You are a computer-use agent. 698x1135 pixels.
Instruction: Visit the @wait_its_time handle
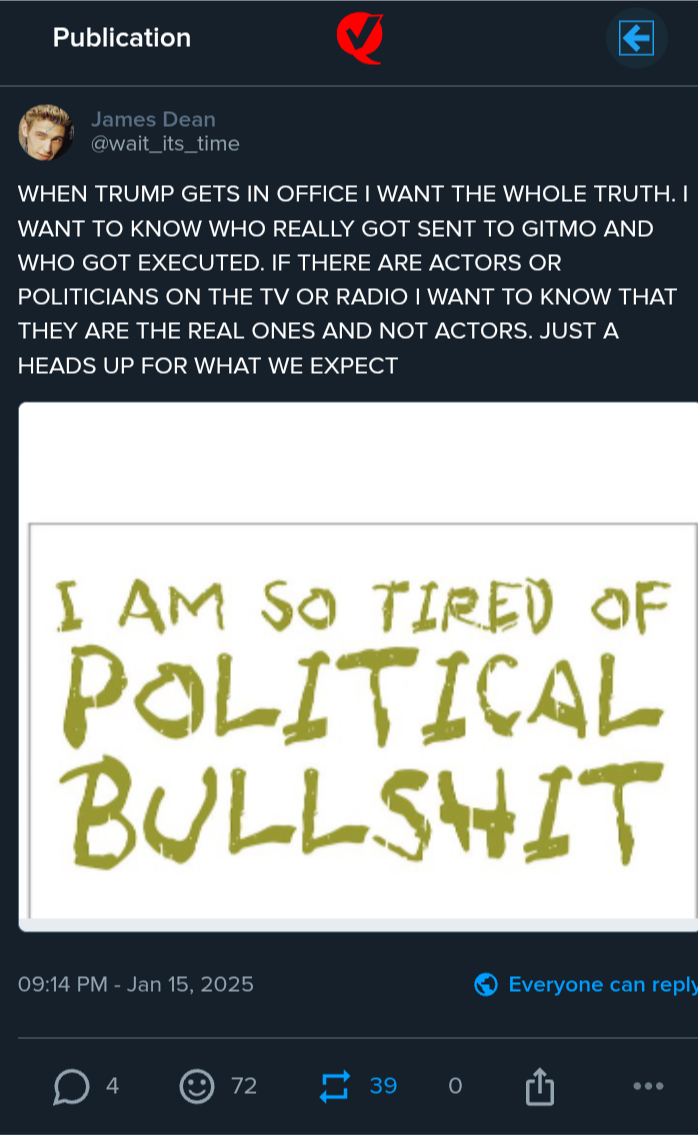point(165,143)
